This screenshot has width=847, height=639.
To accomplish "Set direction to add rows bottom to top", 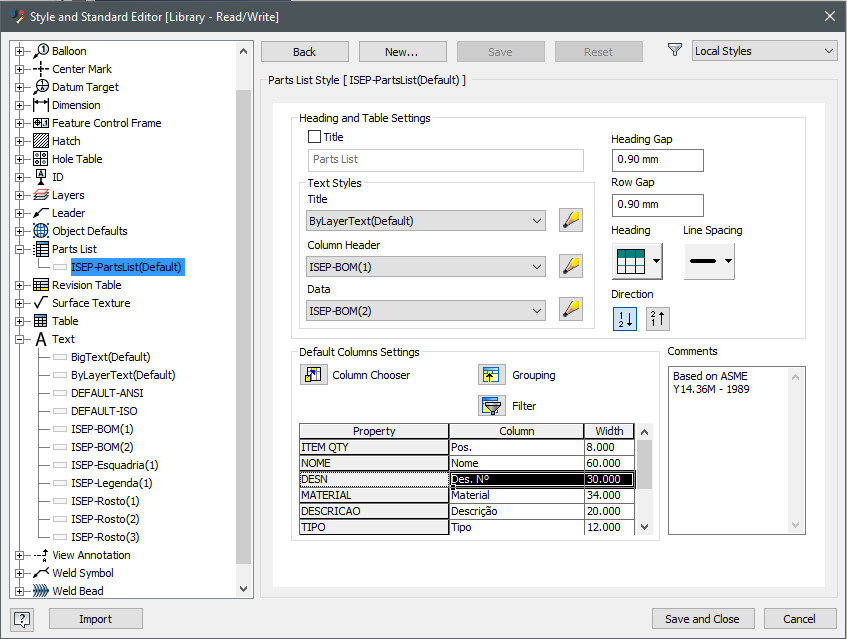I will tap(657, 319).
